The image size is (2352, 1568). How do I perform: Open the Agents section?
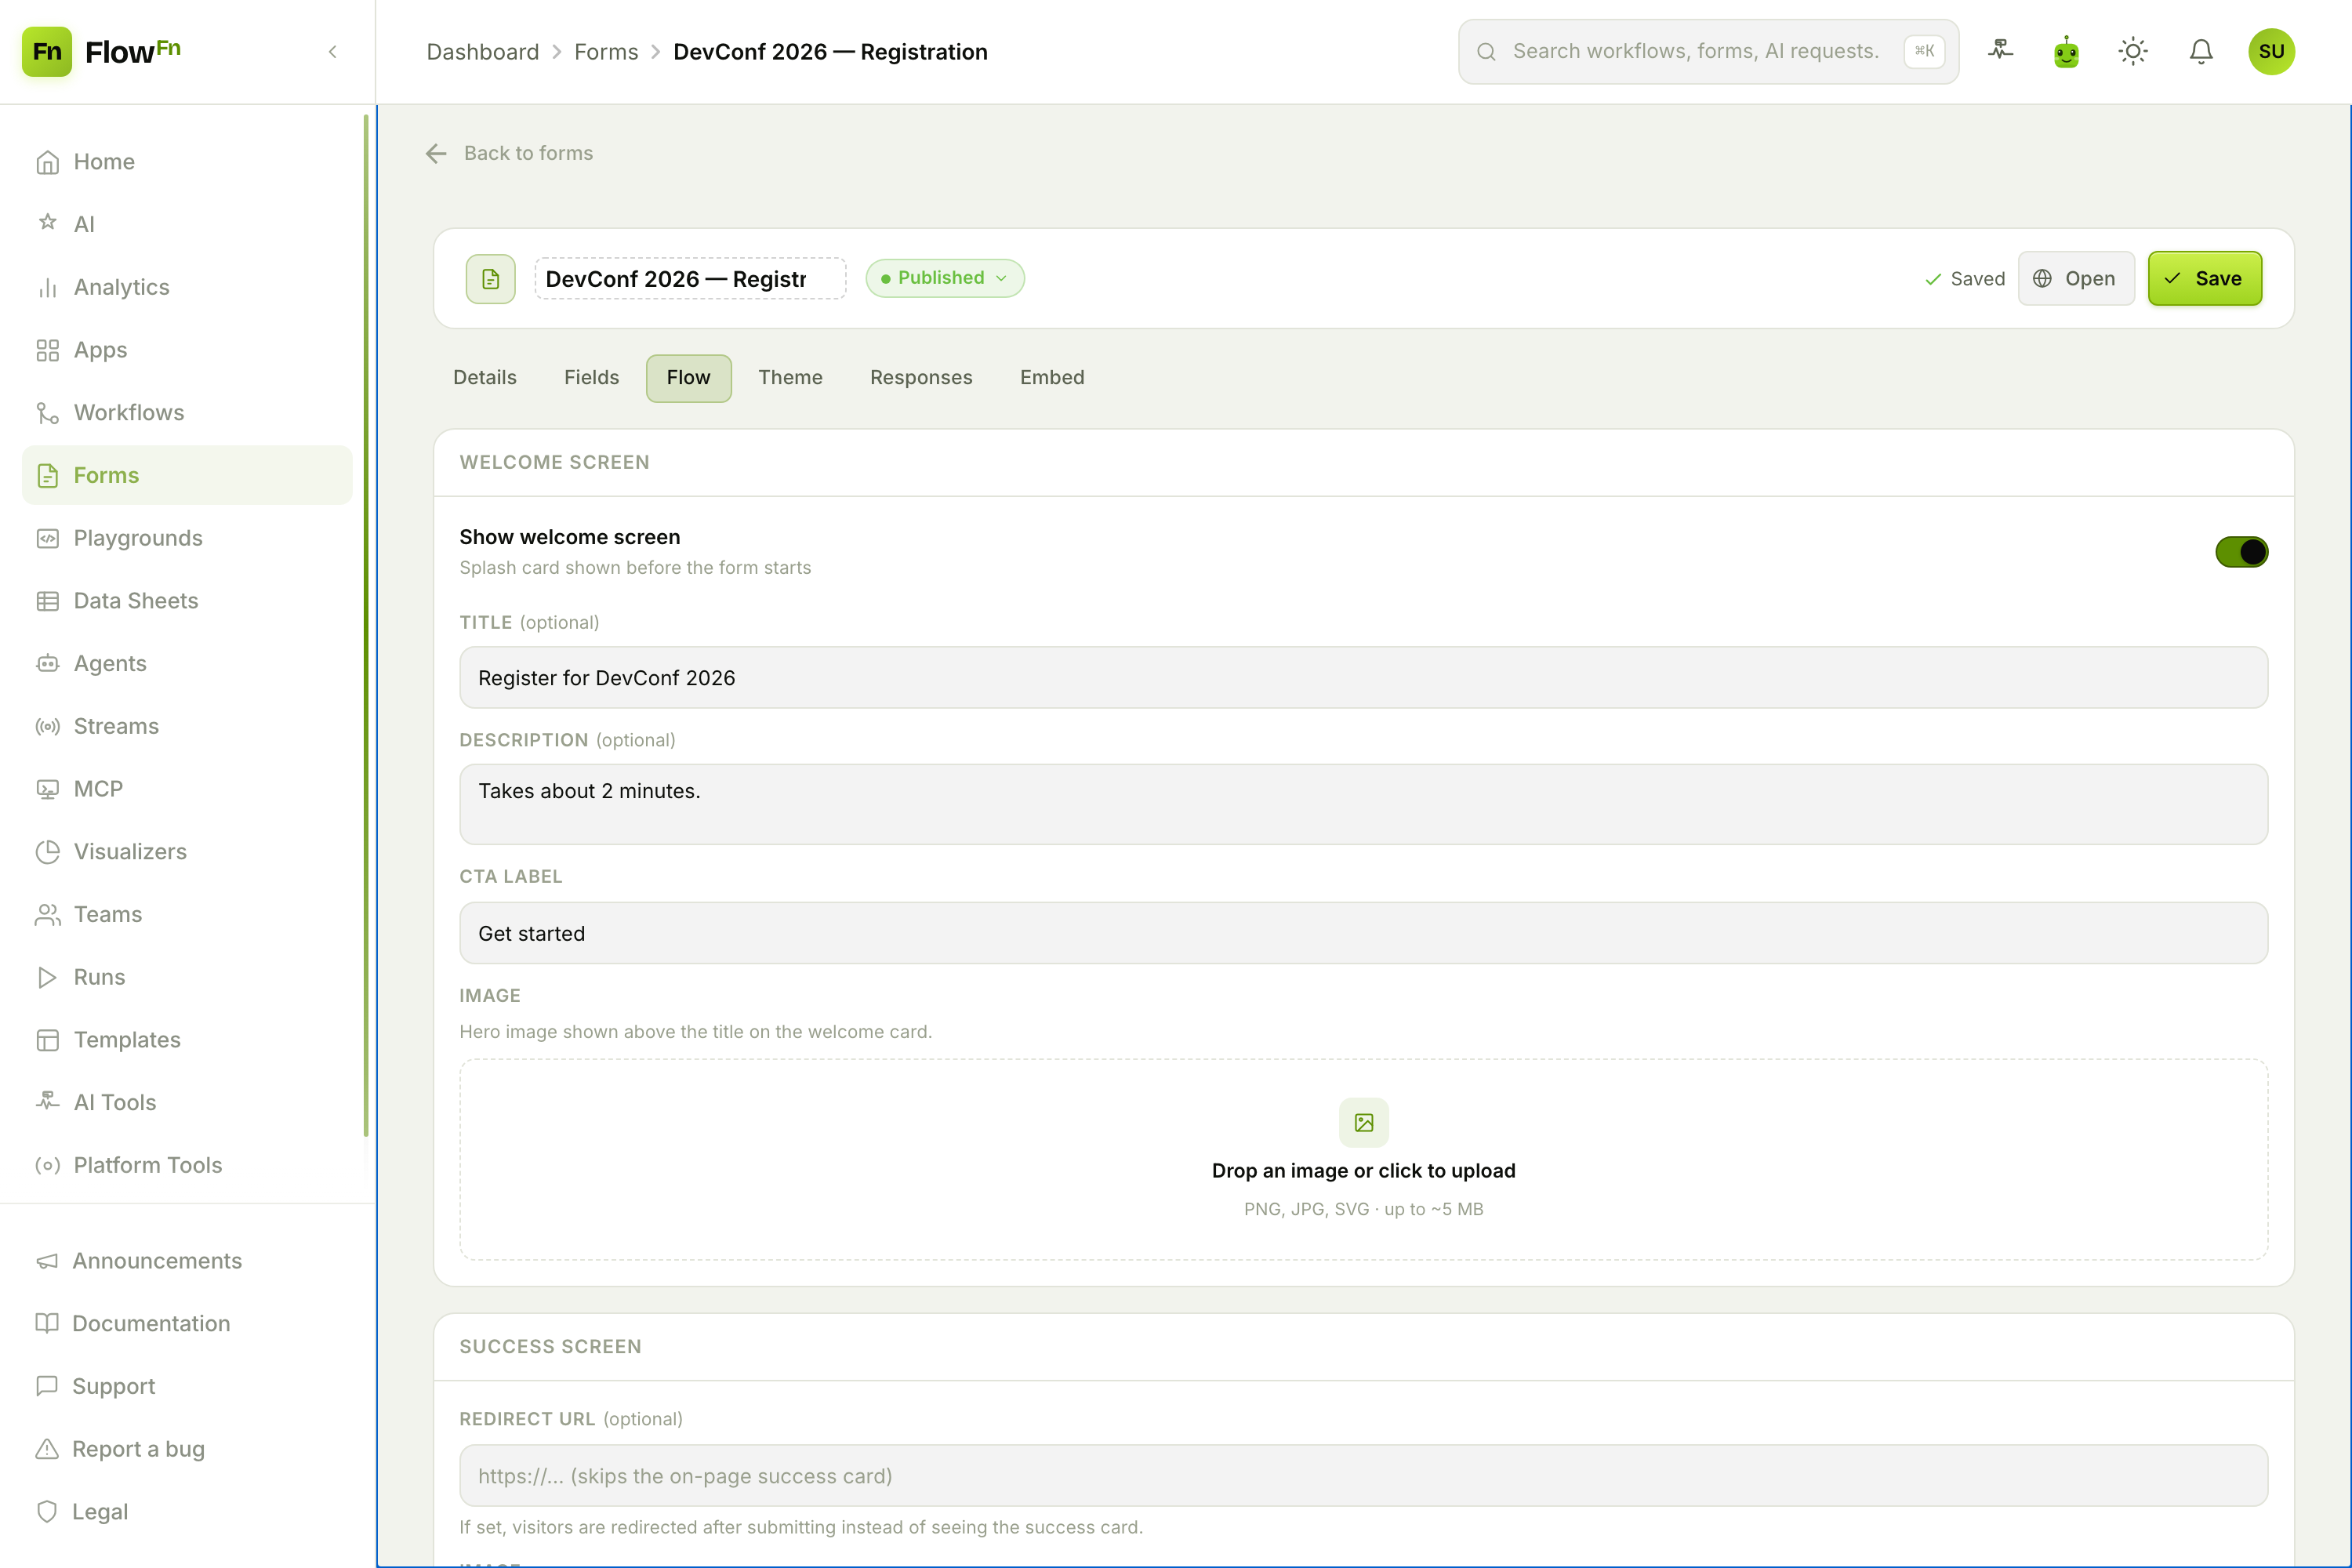coord(187,663)
